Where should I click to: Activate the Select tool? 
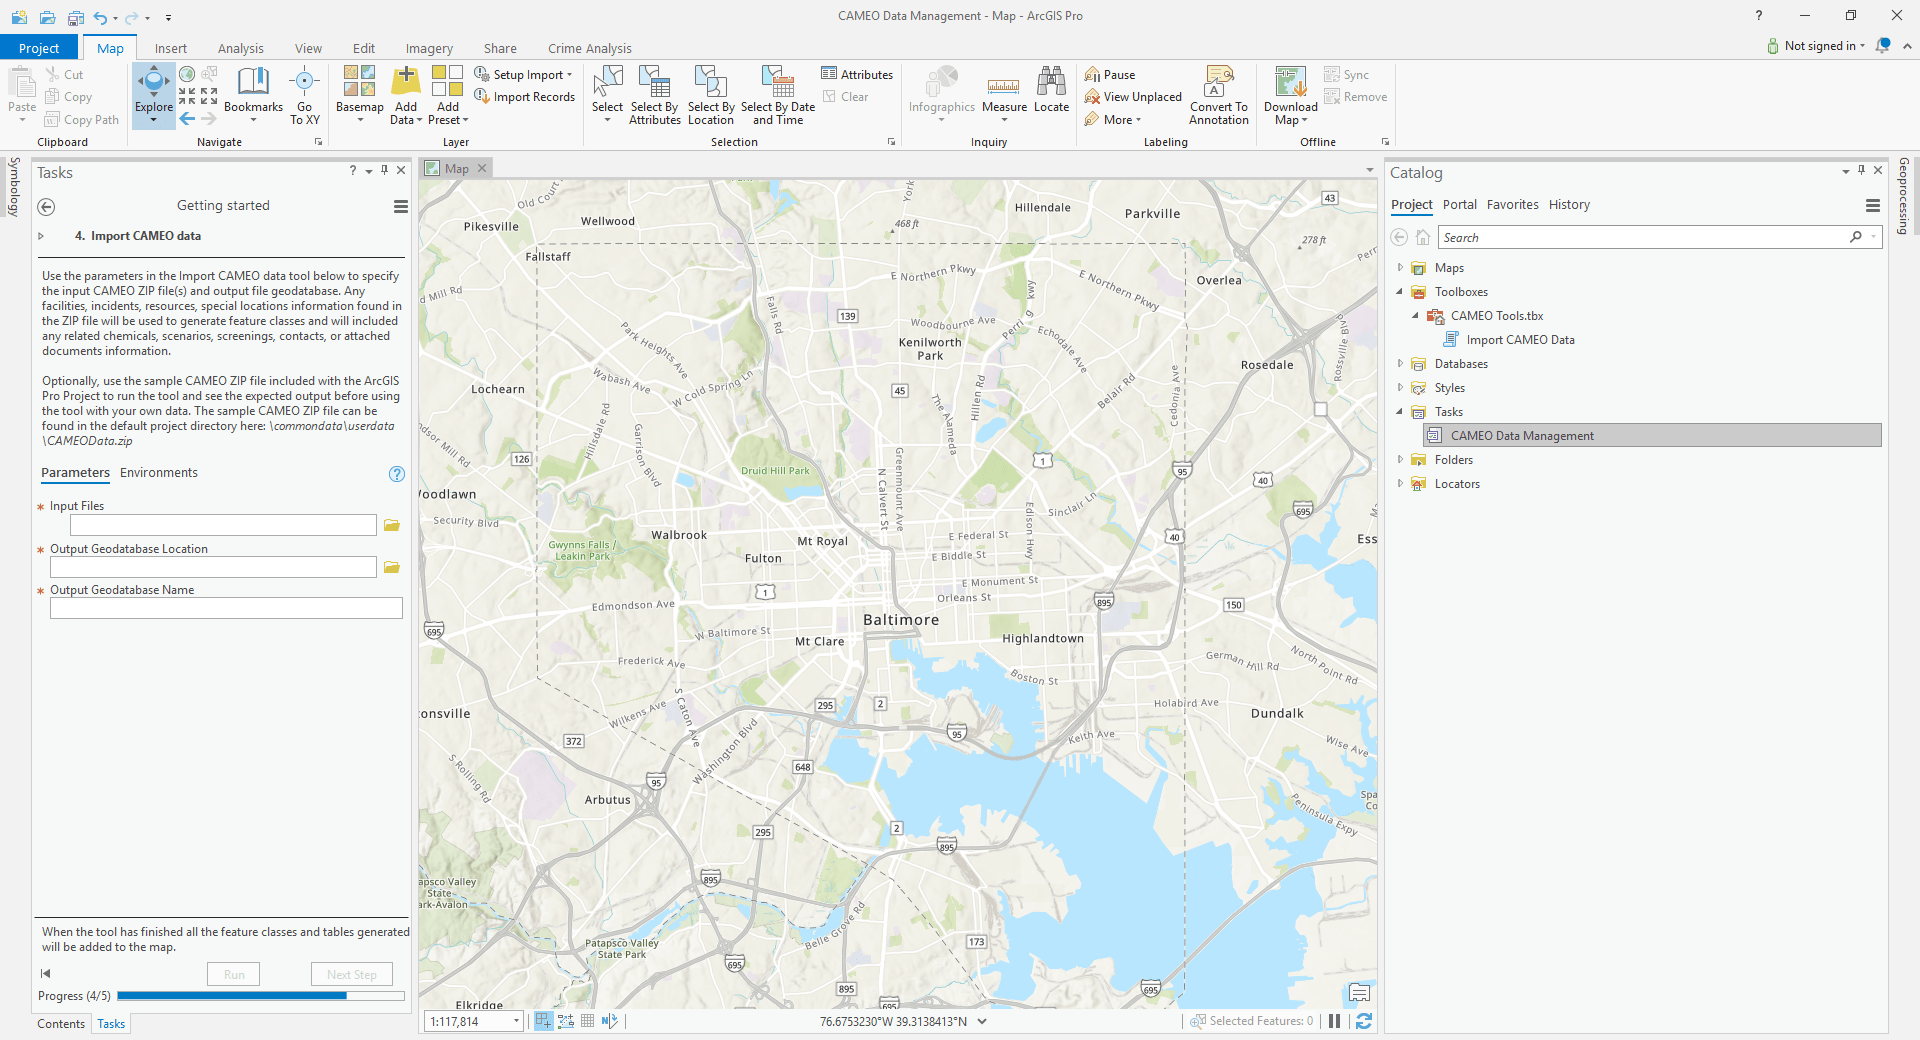click(x=607, y=95)
